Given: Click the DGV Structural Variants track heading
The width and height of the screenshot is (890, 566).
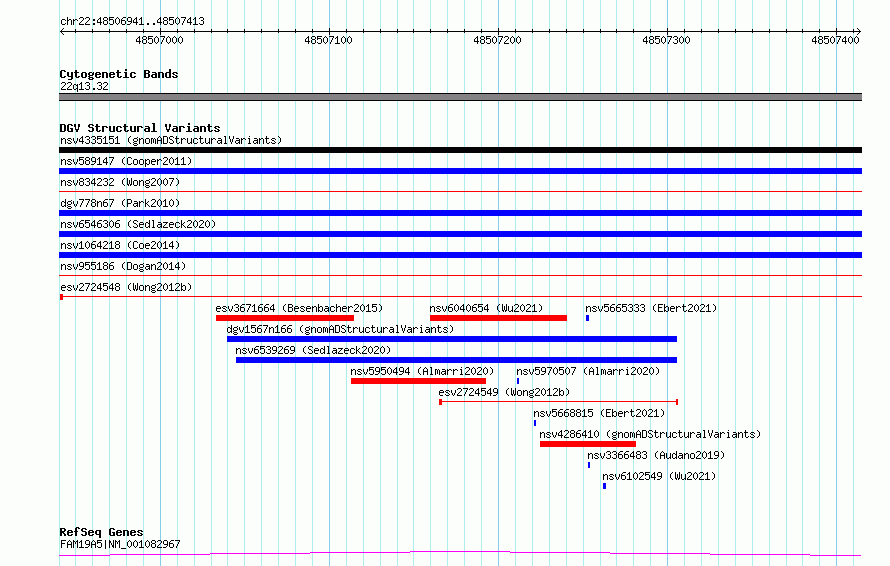Looking at the screenshot, I should (140, 128).
